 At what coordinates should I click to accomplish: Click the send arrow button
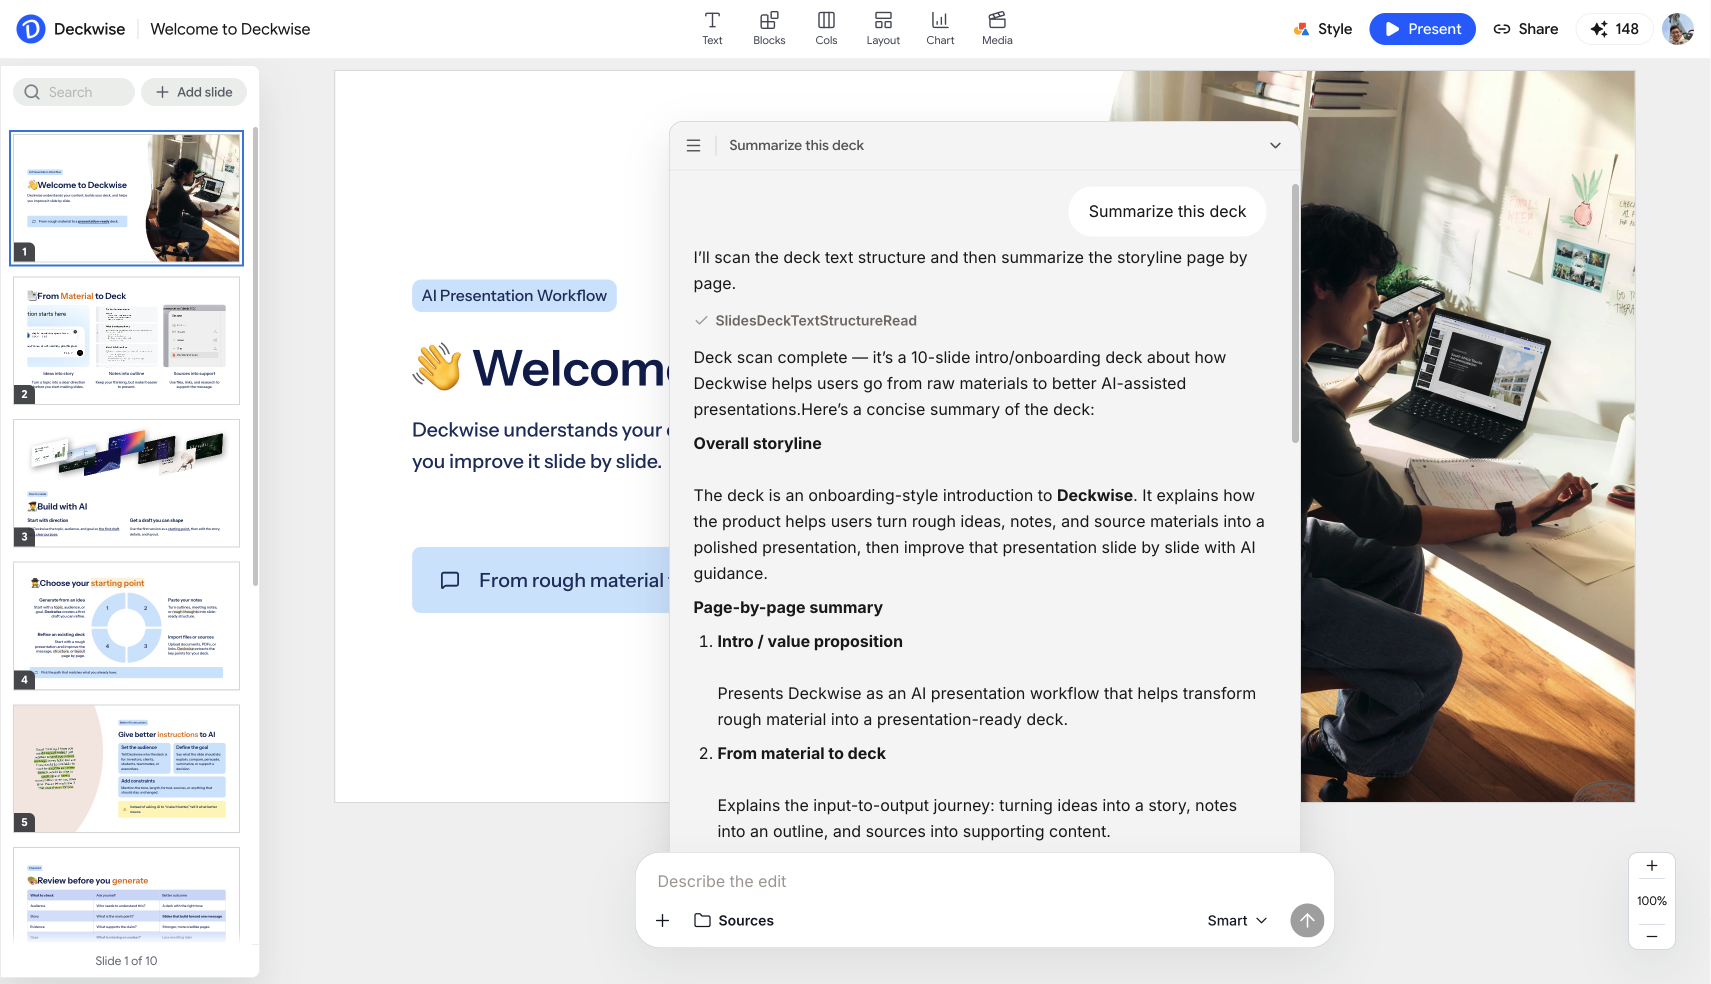1307,920
